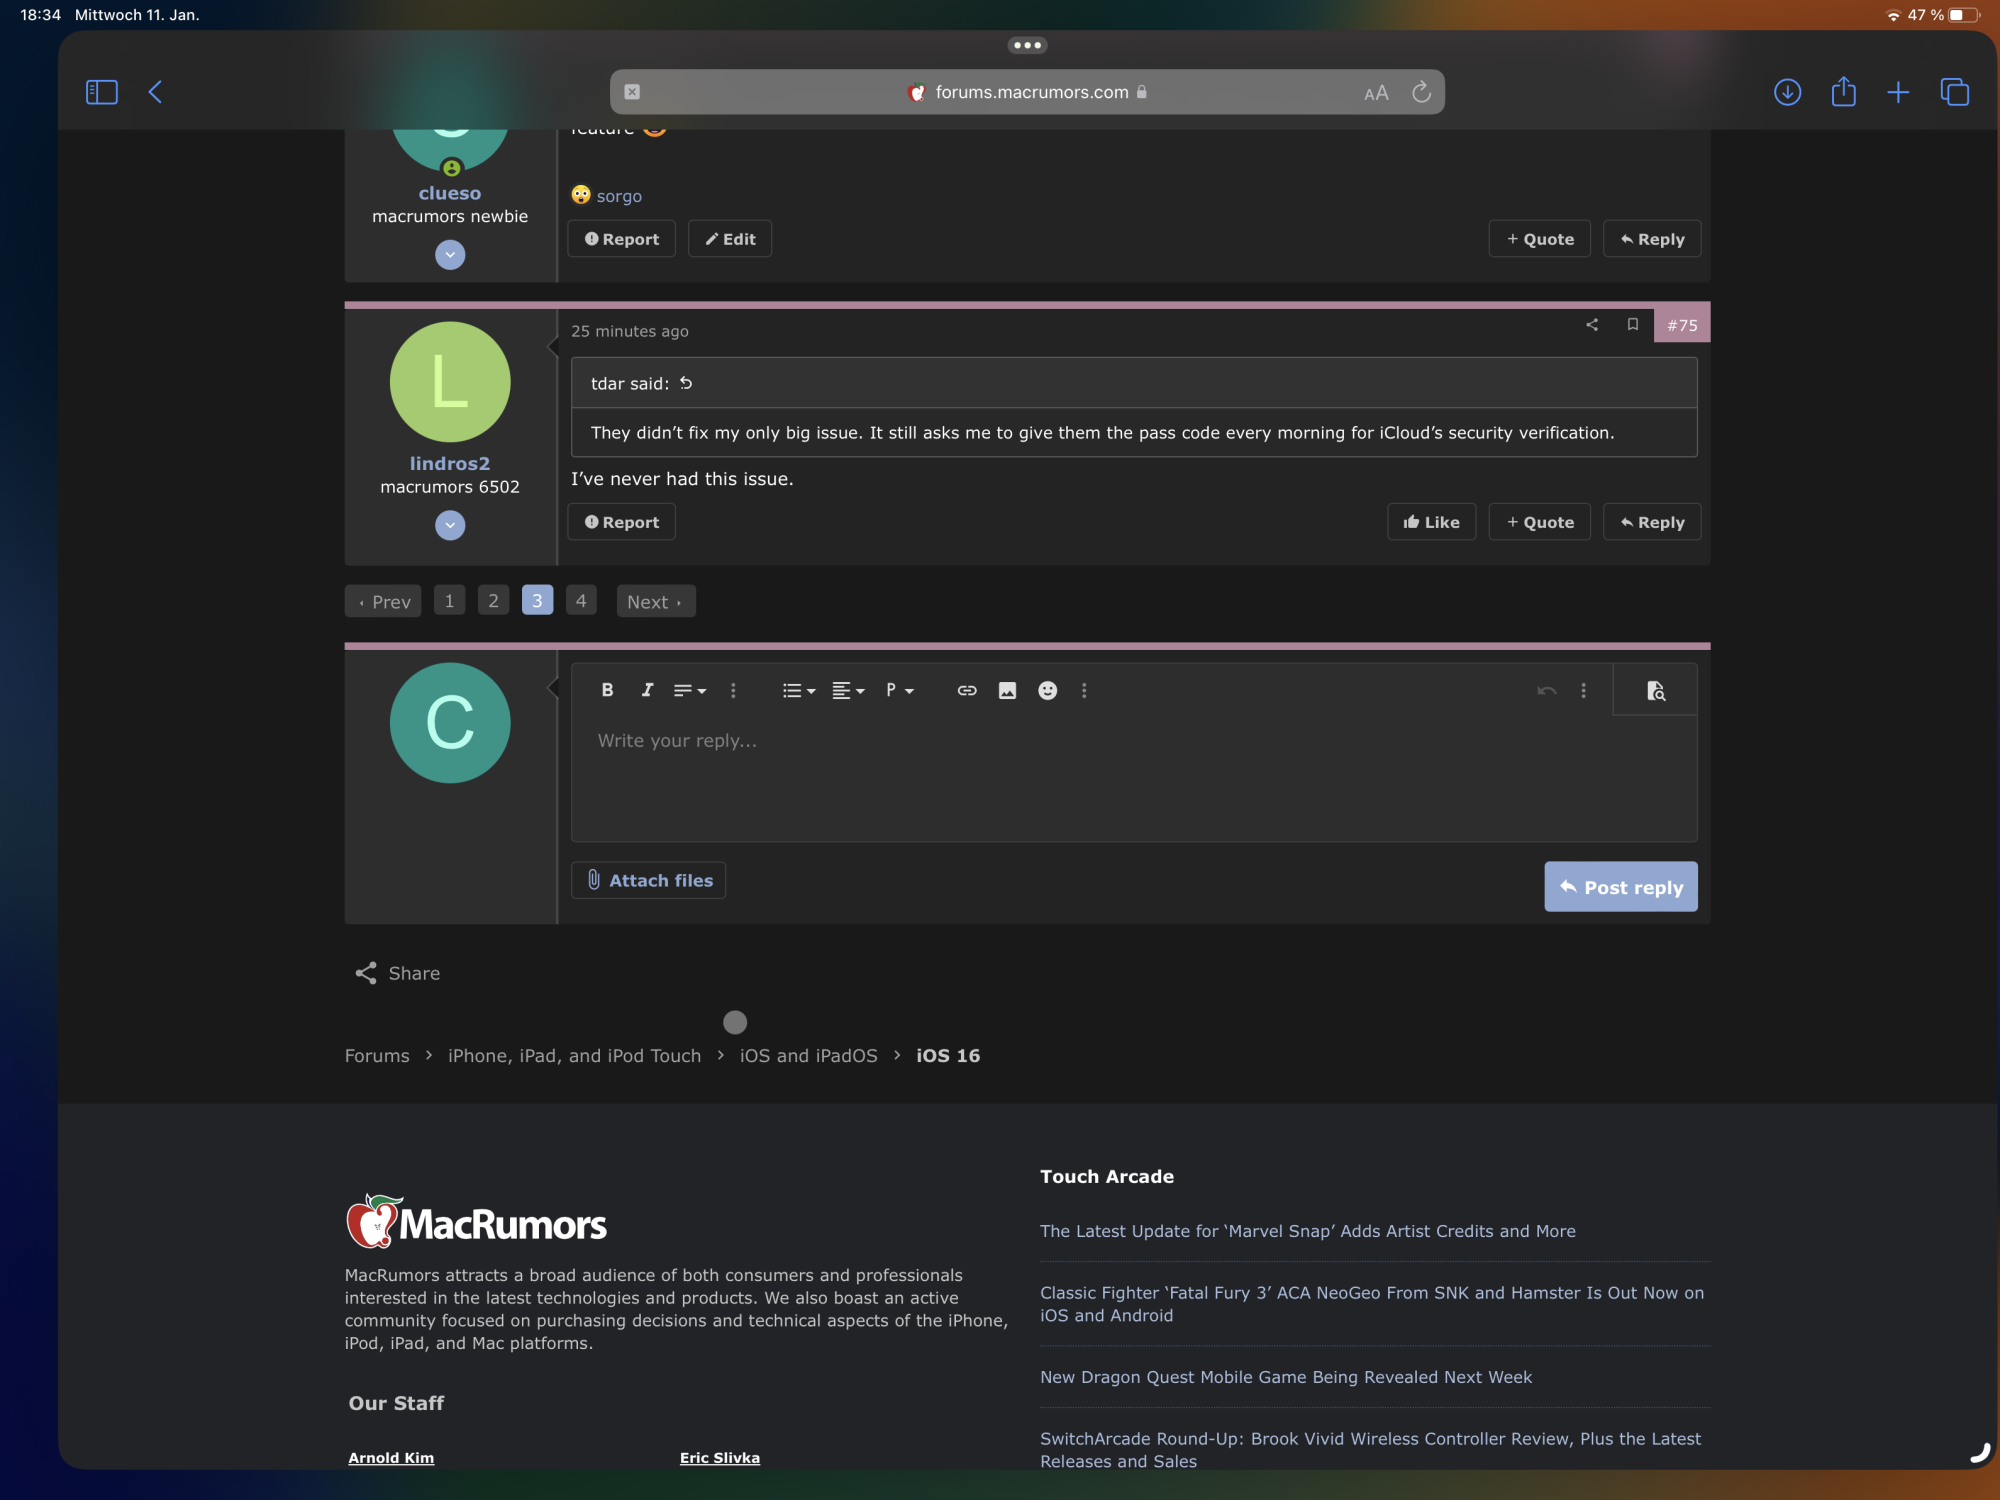Toggle bold in reply editor
Image resolution: width=2000 pixels, height=1500 pixels.
click(607, 690)
